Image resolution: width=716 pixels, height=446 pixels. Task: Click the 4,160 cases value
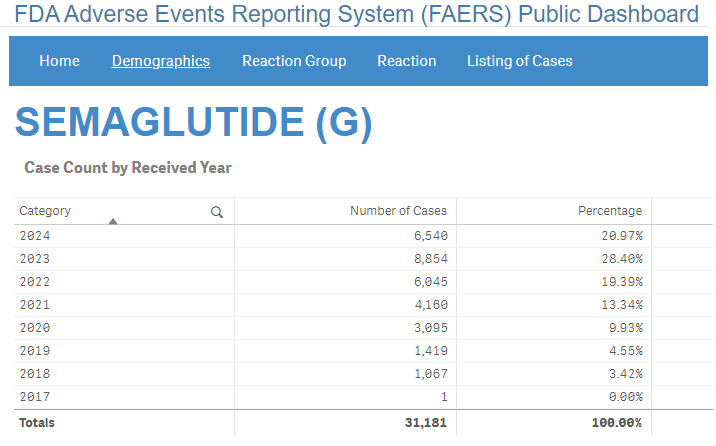431,304
